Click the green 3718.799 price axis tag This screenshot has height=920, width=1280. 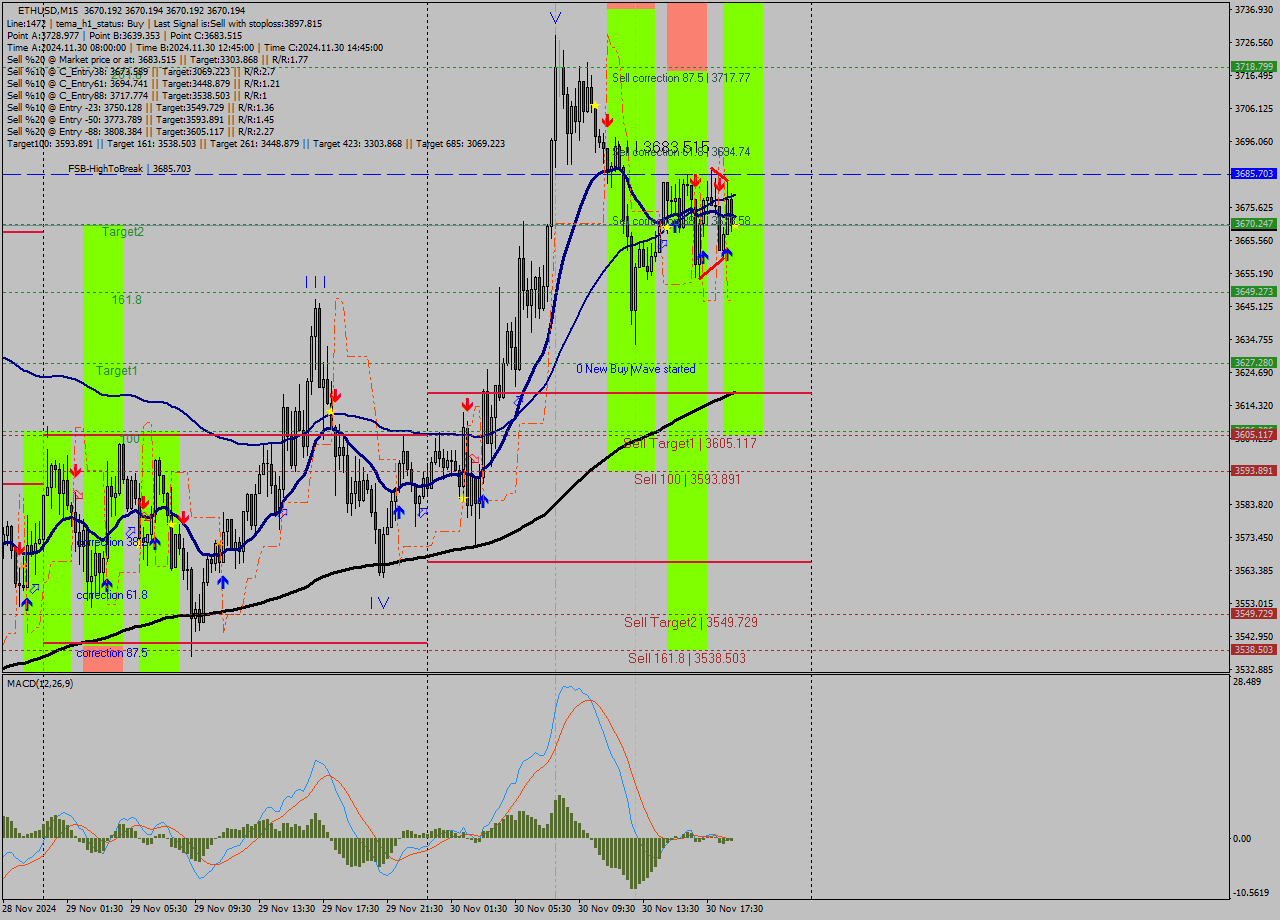point(1253,67)
